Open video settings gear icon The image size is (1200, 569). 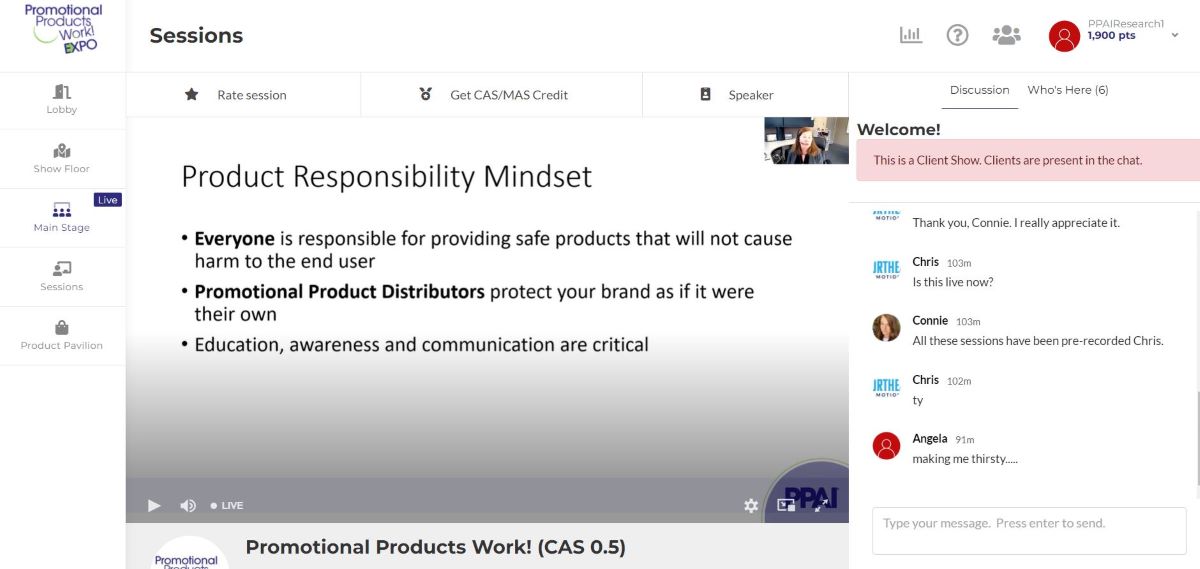pyautogui.click(x=751, y=506)
